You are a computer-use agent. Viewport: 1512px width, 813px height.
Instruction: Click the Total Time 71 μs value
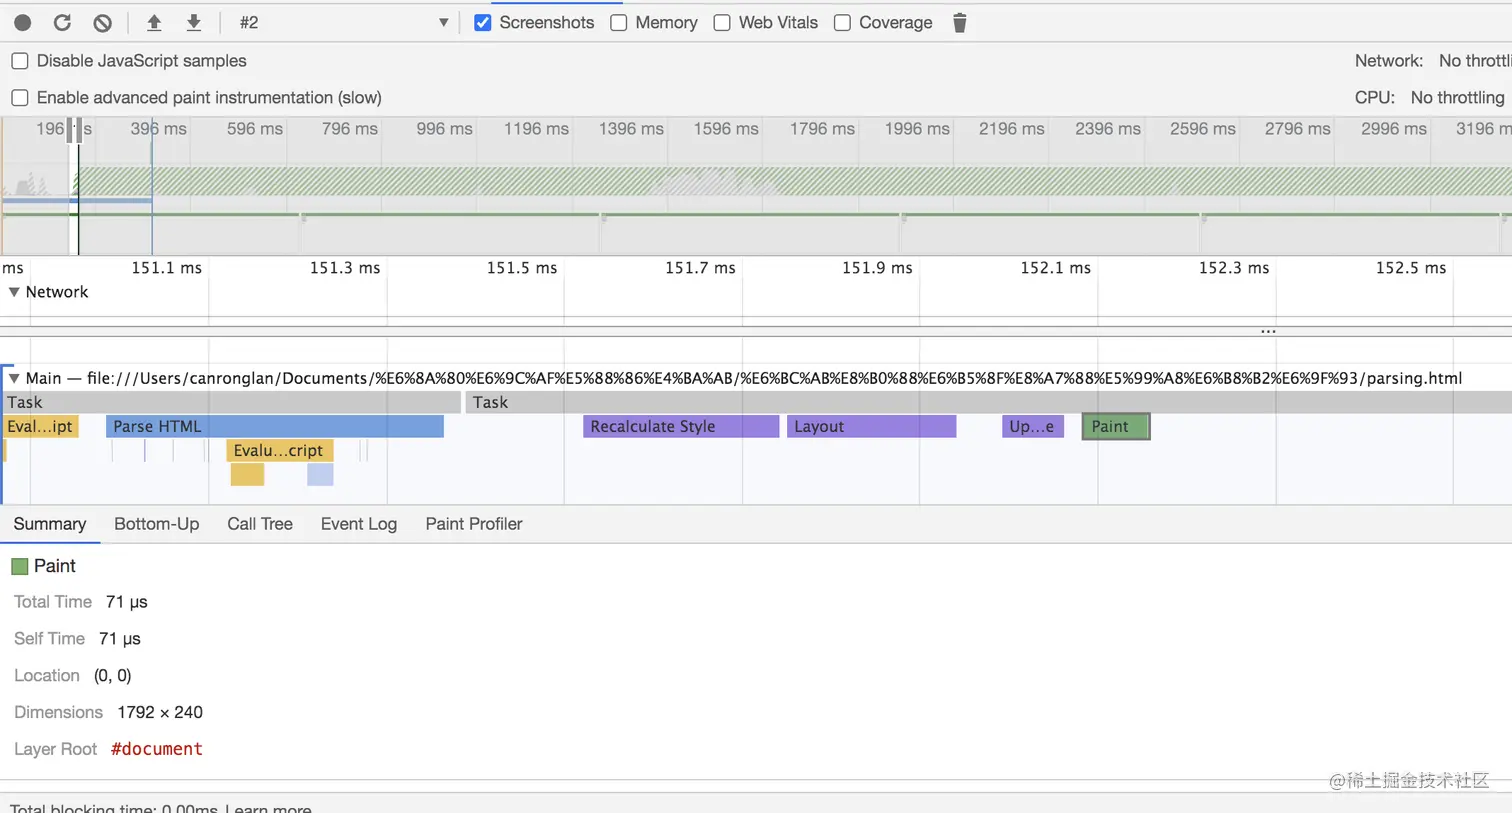[x=127, y=602]
